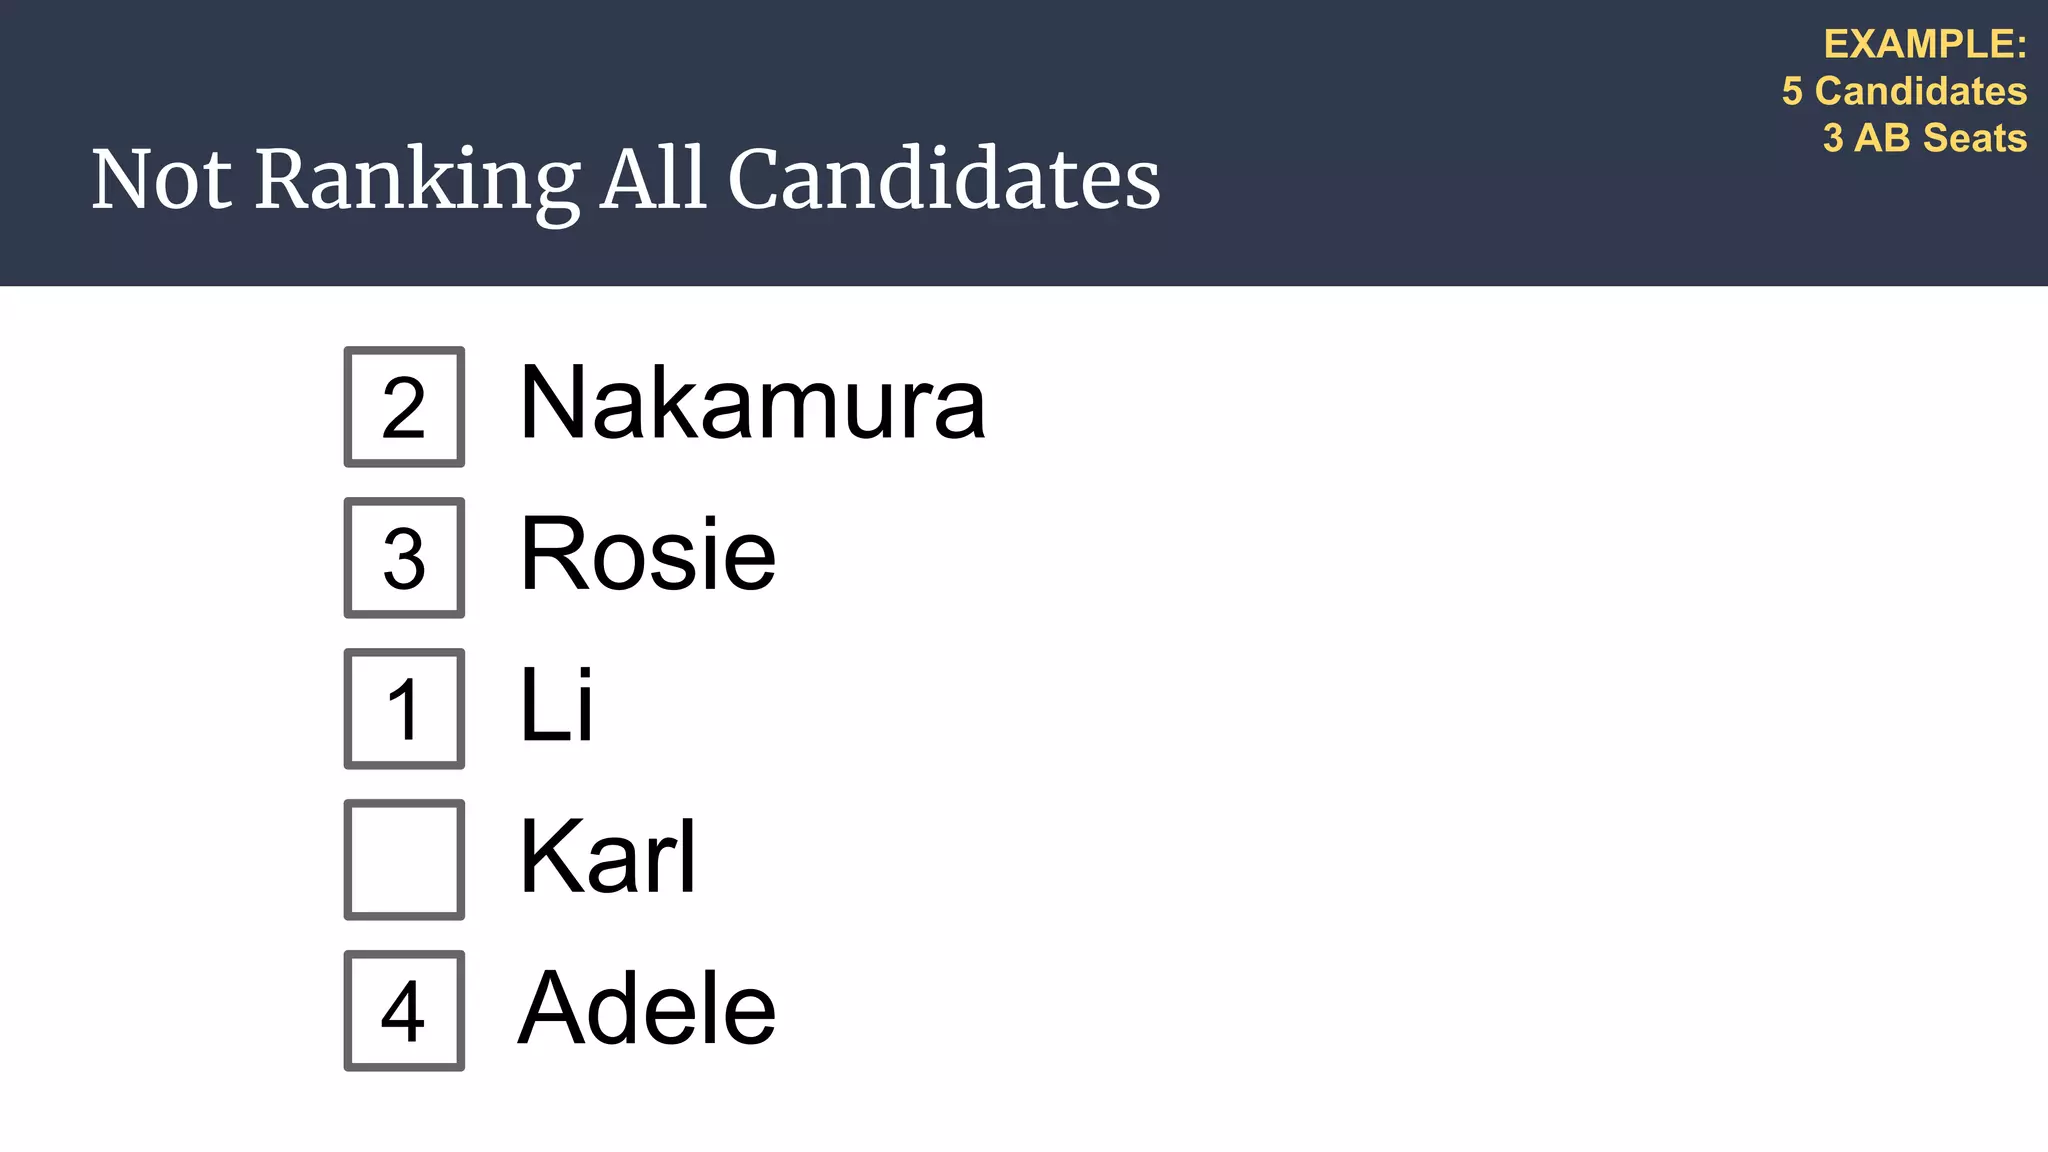
Task: Check the empty box next to Karl
Action: [404, 860]
